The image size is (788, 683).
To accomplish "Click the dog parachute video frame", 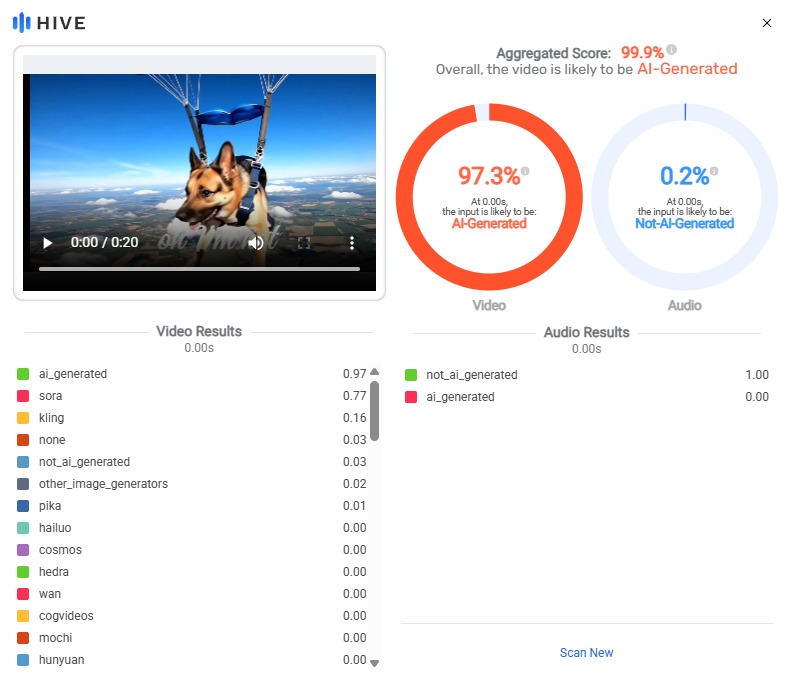I will click(199, 171).
